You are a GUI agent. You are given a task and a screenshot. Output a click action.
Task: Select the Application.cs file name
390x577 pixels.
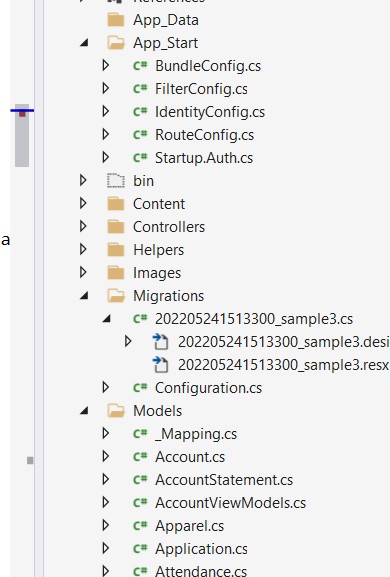tap(201, 549)
